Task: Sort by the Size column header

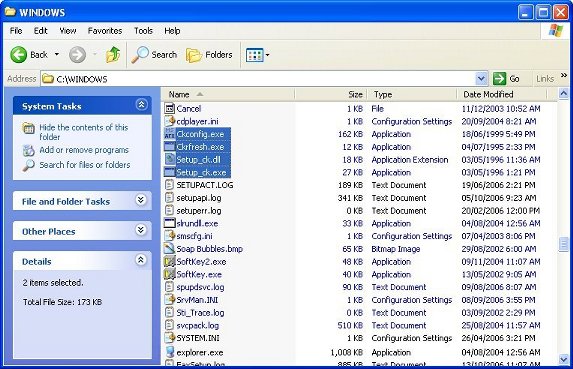Action: click(331, 94)
